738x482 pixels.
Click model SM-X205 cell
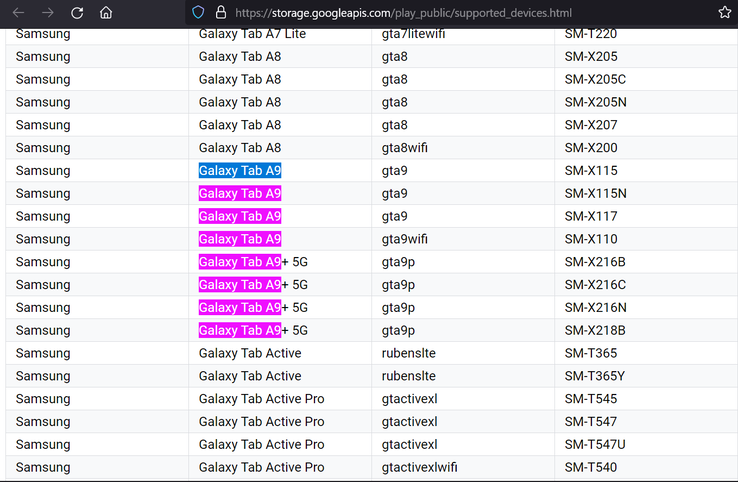tap(591, 56)
